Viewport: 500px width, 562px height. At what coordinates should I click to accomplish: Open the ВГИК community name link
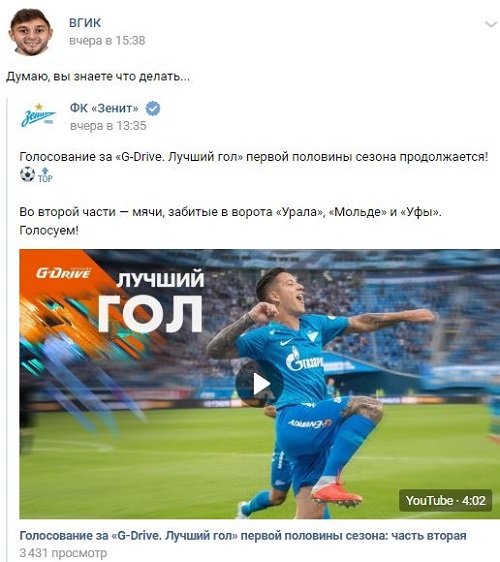click(x=85, y=23)
